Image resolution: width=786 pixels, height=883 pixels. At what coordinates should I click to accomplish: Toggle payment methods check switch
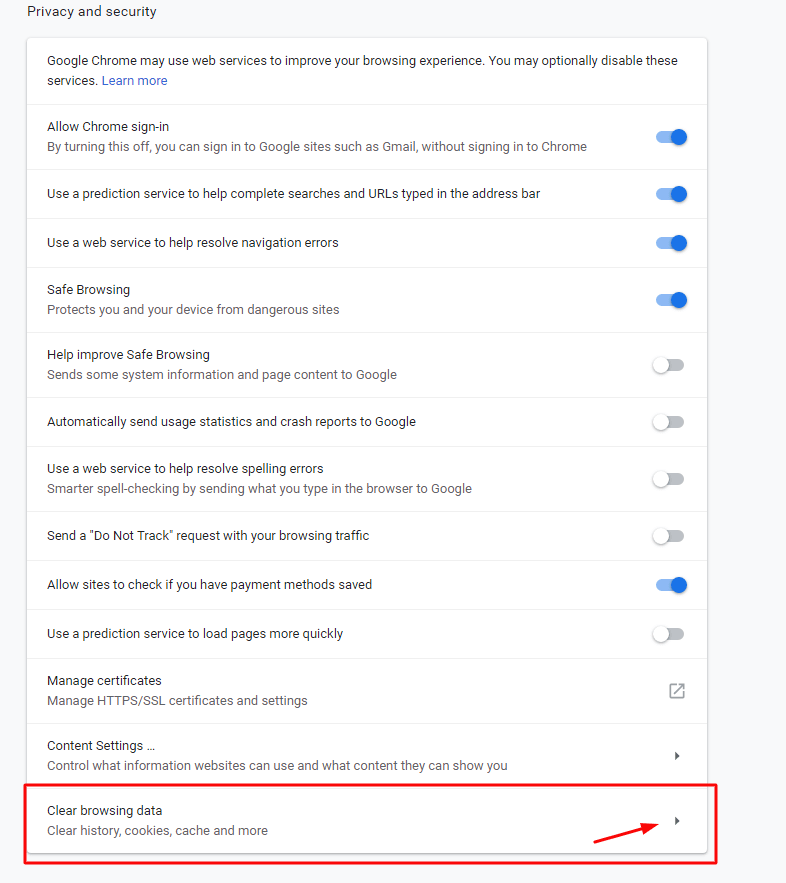(671, 585)
